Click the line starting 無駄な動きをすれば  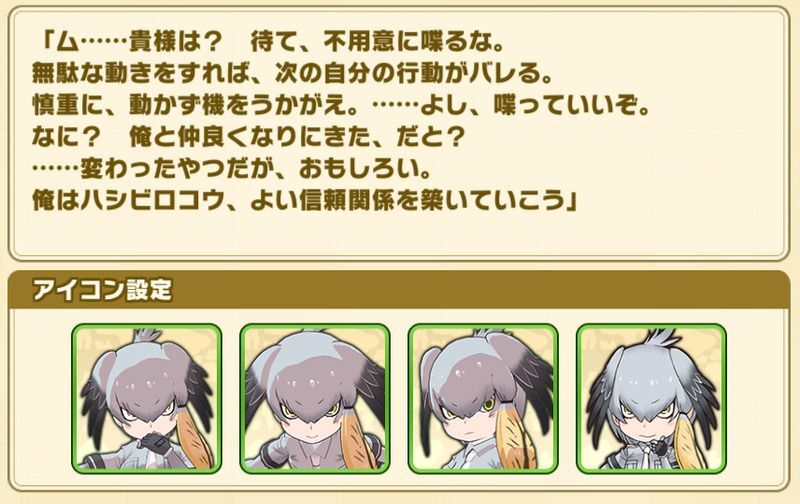tap(293, 74)
